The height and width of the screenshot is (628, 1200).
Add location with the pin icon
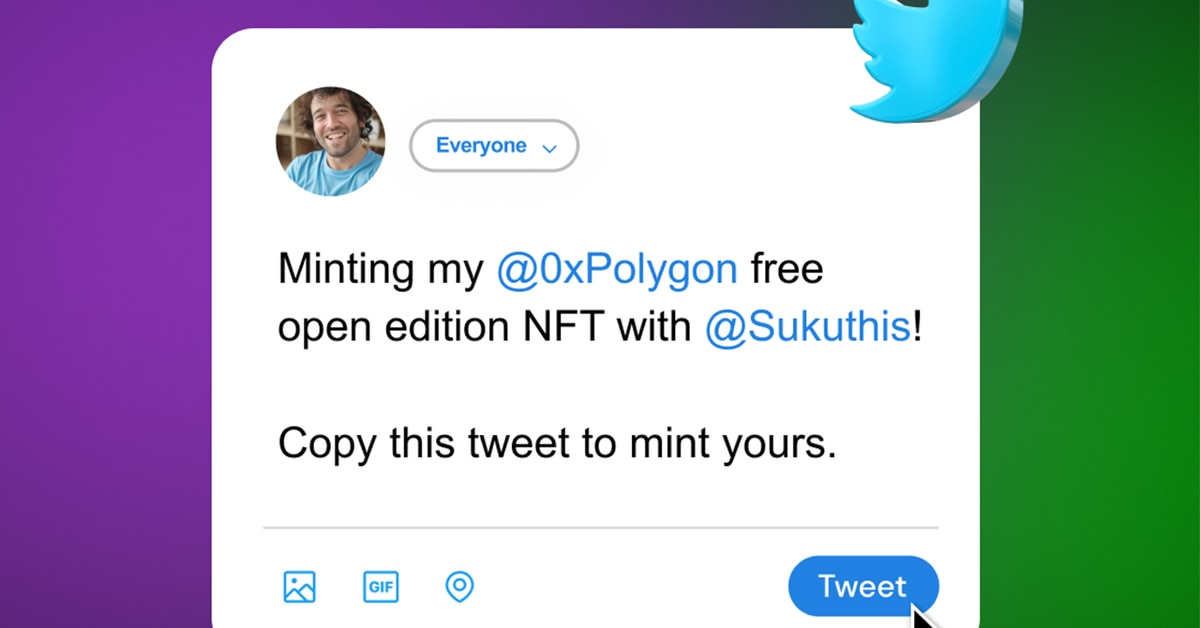(459, 586)
